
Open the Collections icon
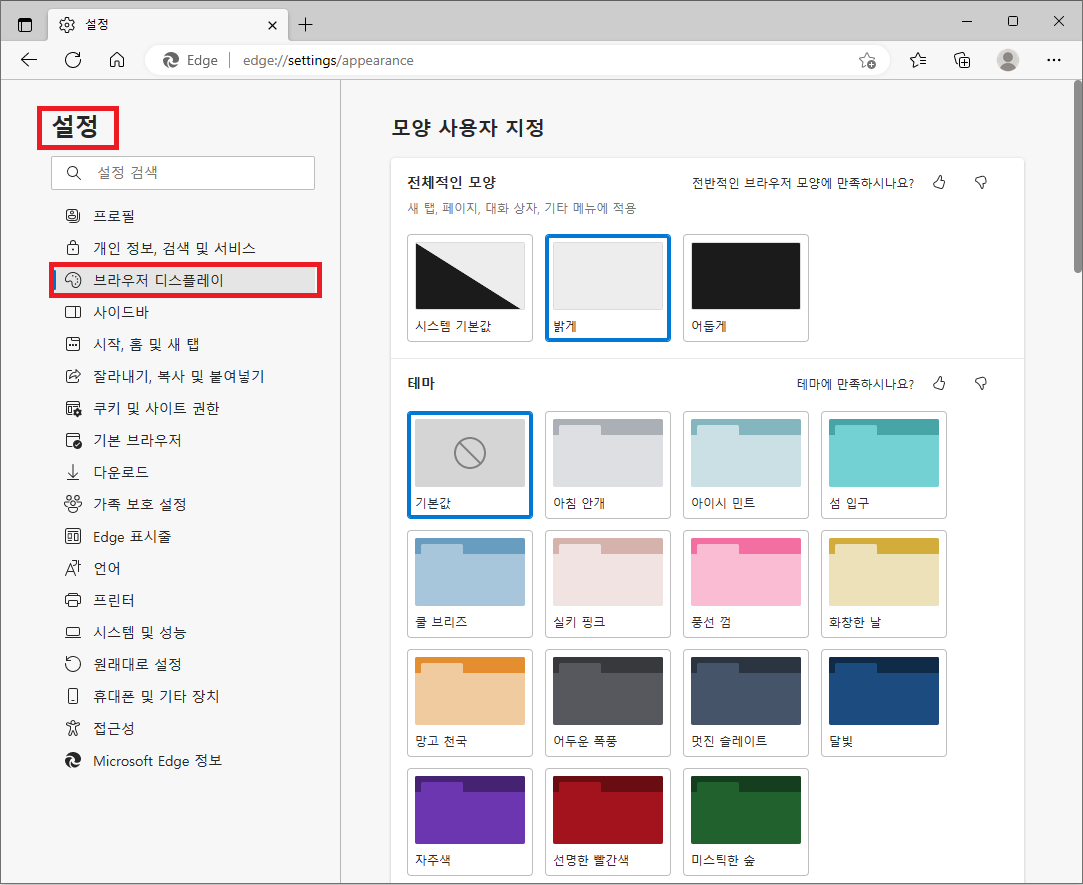click(x=962, y=60)
